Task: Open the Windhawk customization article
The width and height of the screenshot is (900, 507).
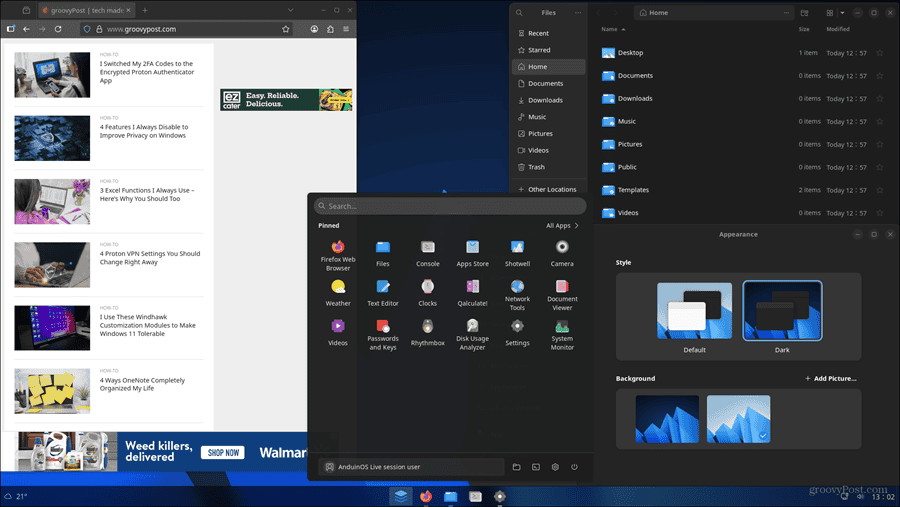Action: [148, 326]
